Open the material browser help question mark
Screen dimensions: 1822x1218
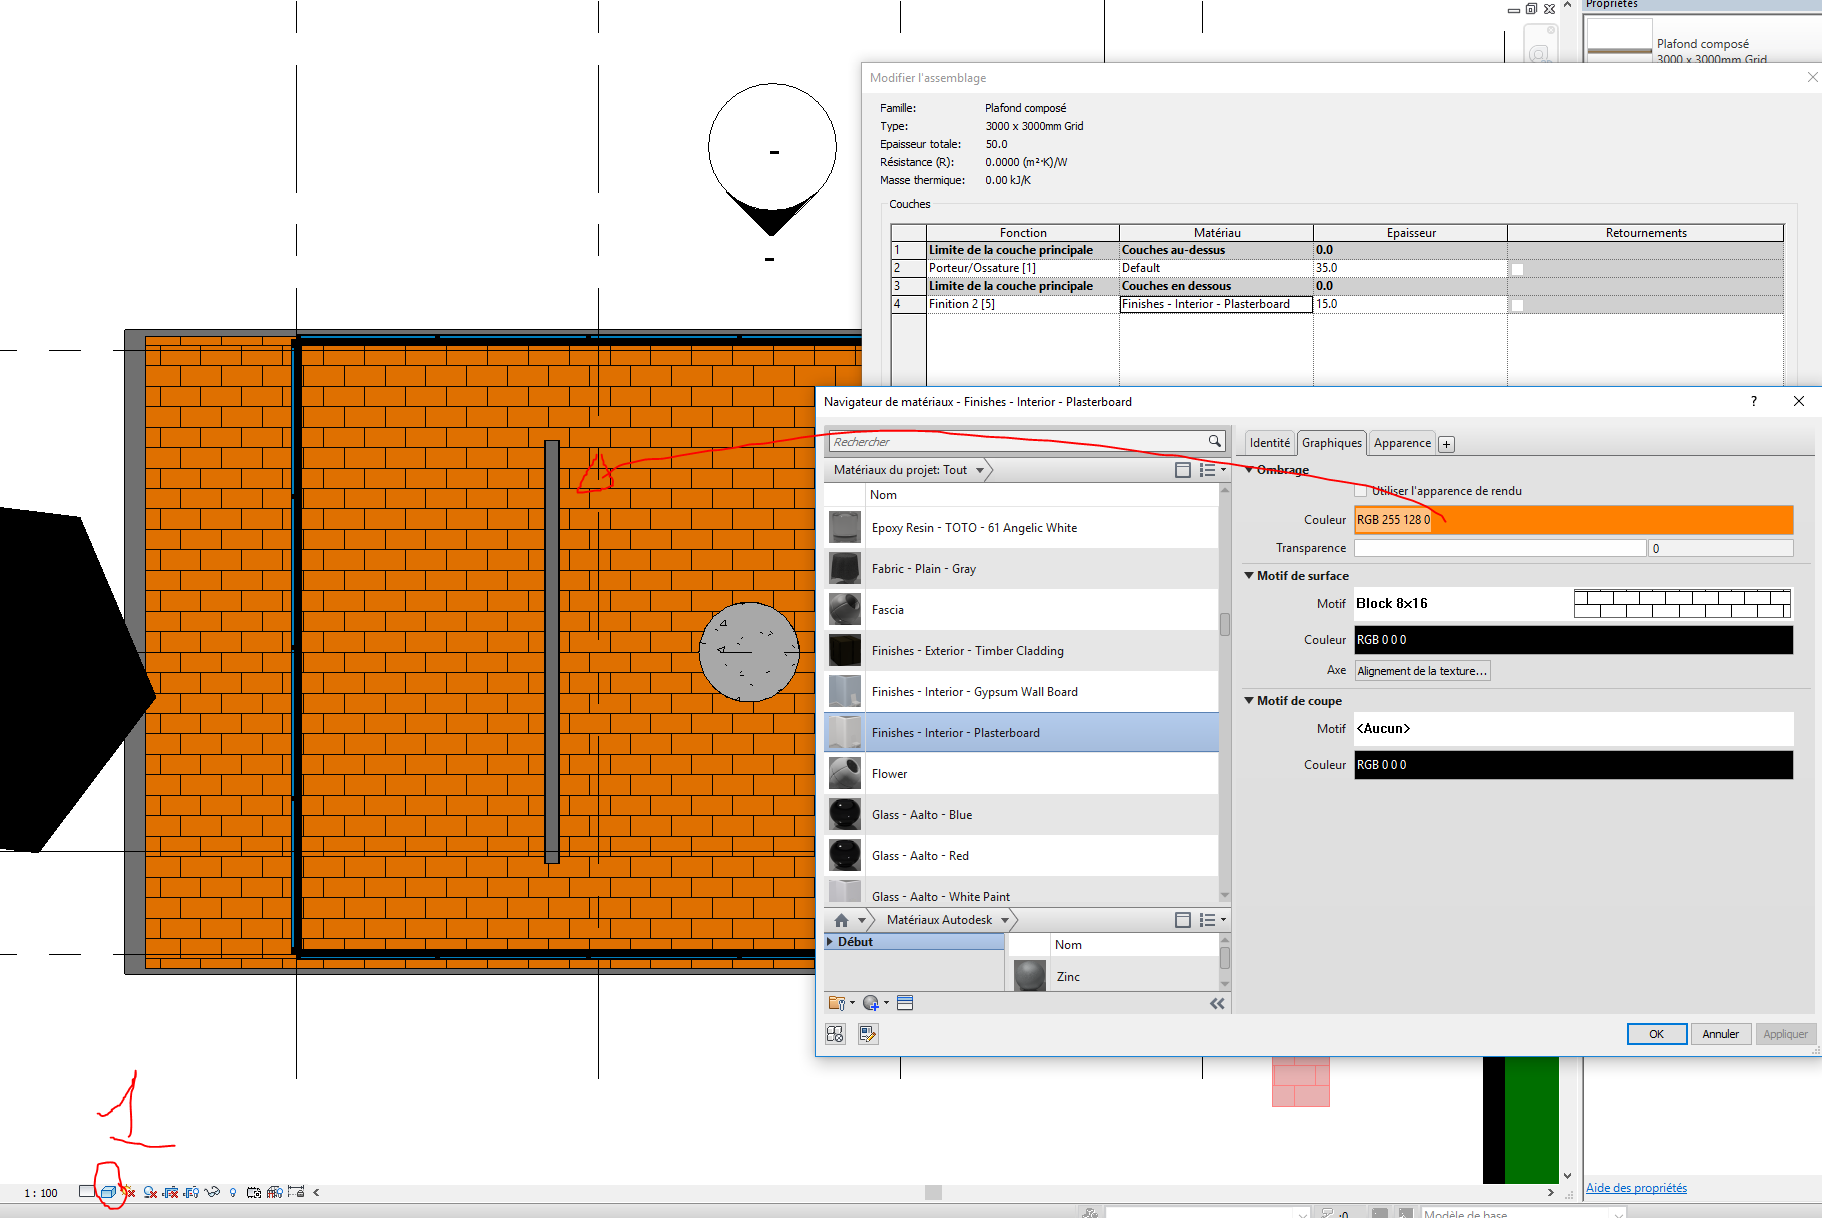(x=1753, y=401)
